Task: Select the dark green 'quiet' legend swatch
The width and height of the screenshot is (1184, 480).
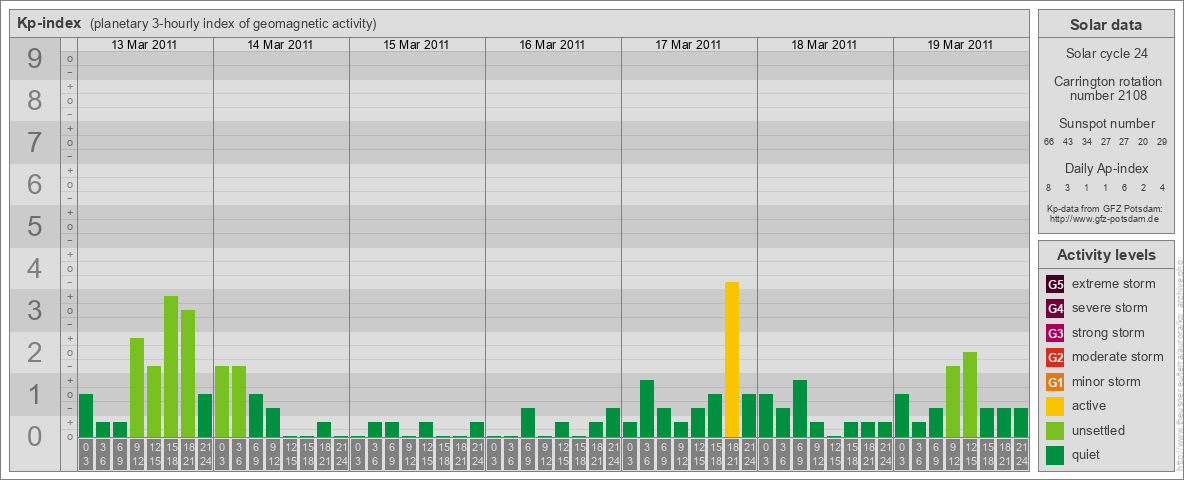Action: [1055, 455]
